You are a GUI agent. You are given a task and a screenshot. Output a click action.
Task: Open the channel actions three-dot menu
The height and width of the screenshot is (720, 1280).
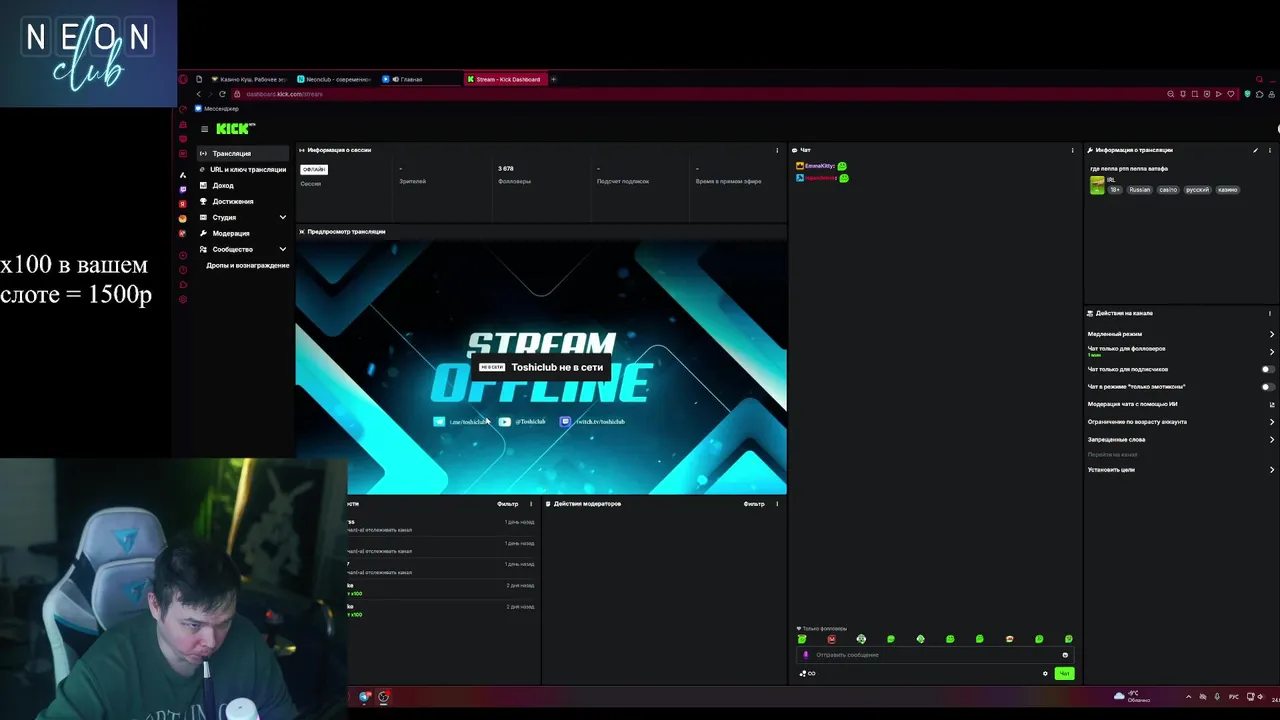coord(1270,313)
